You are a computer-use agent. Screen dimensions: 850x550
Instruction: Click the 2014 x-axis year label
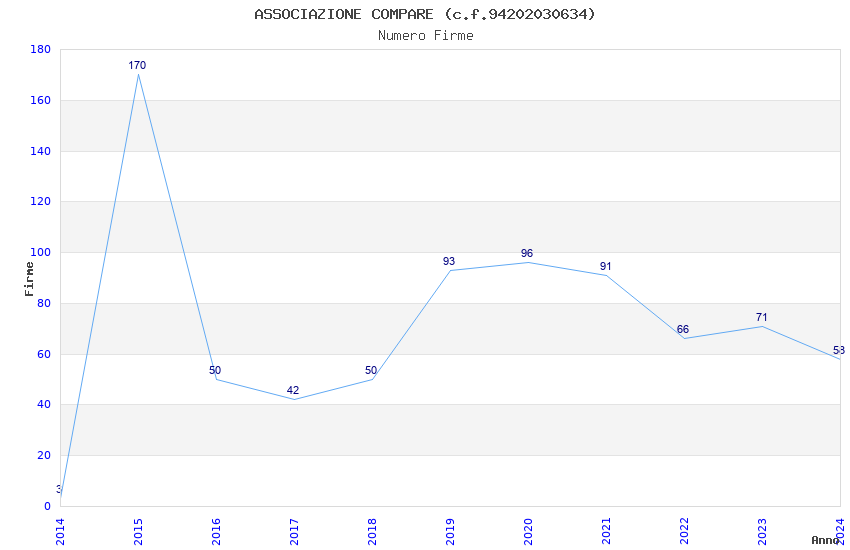(x=60, y=532)
